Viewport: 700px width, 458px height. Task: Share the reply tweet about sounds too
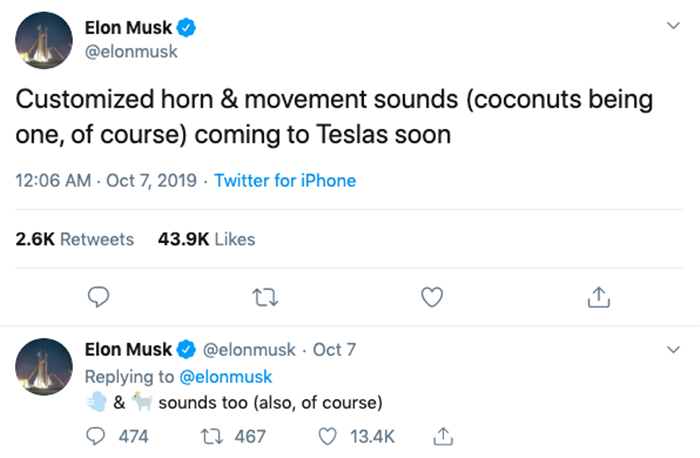(x=441, y=436)
